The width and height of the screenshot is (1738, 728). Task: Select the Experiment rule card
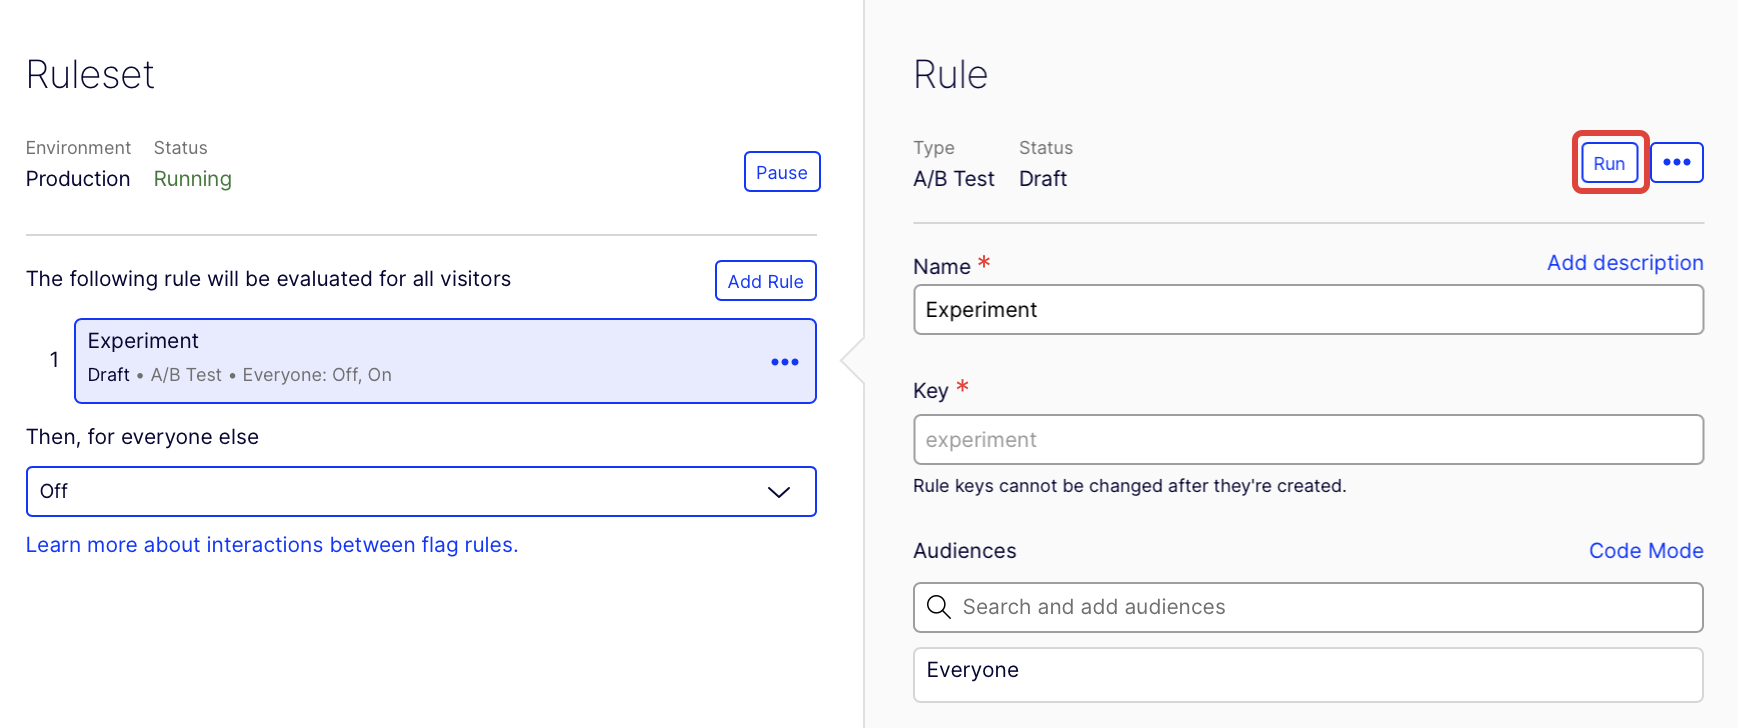coord(445,361)
